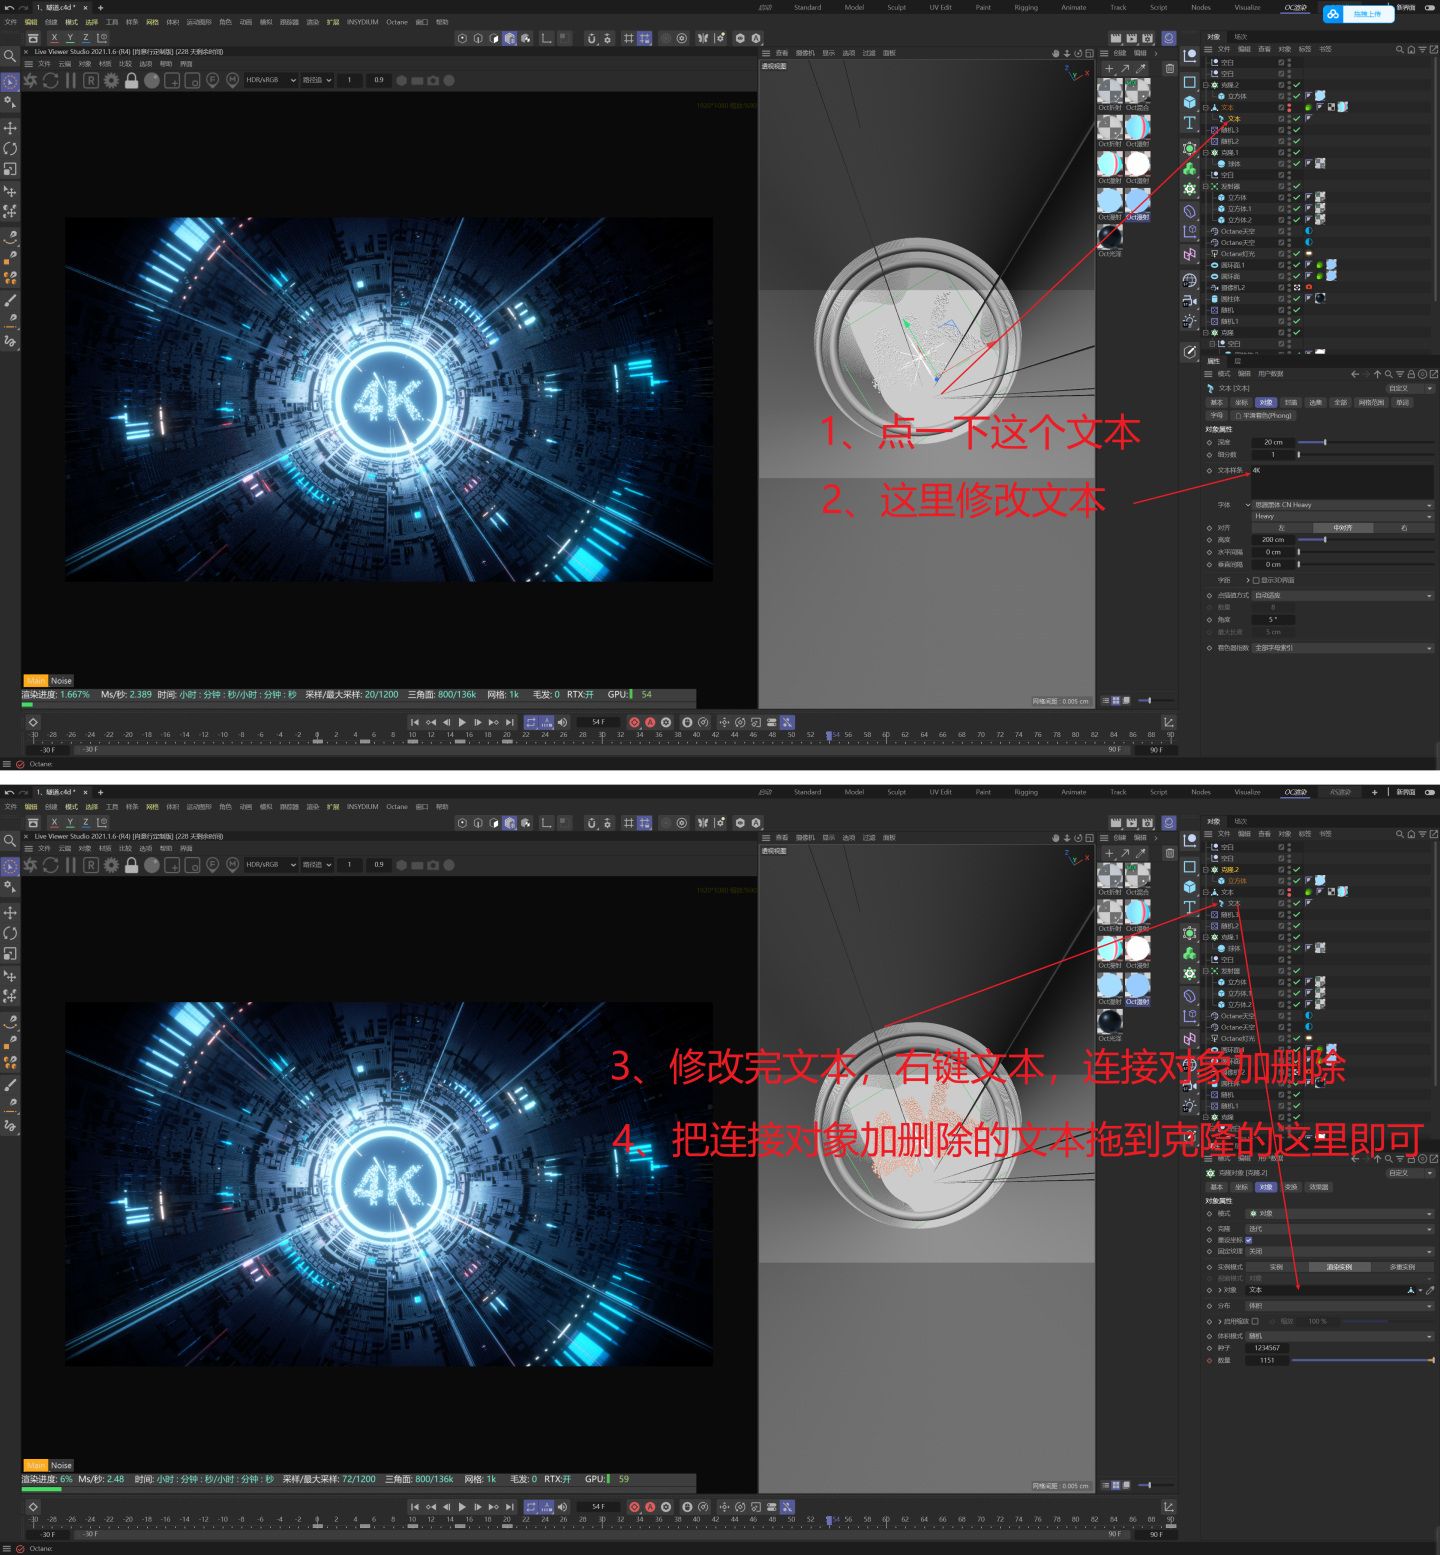Viewport: 1440px width, 1555px height.
Task: Click the delete material trash icon, upper material manager
Action: click(x=1170, y=69)
